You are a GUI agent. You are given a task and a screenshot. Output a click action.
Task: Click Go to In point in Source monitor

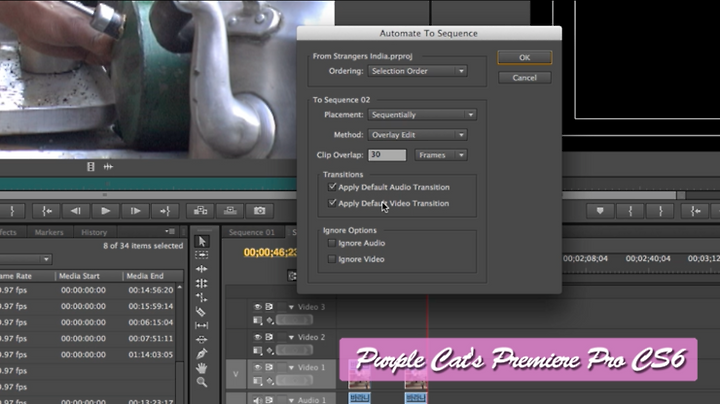pyautogui.click(x=47, y=211)
